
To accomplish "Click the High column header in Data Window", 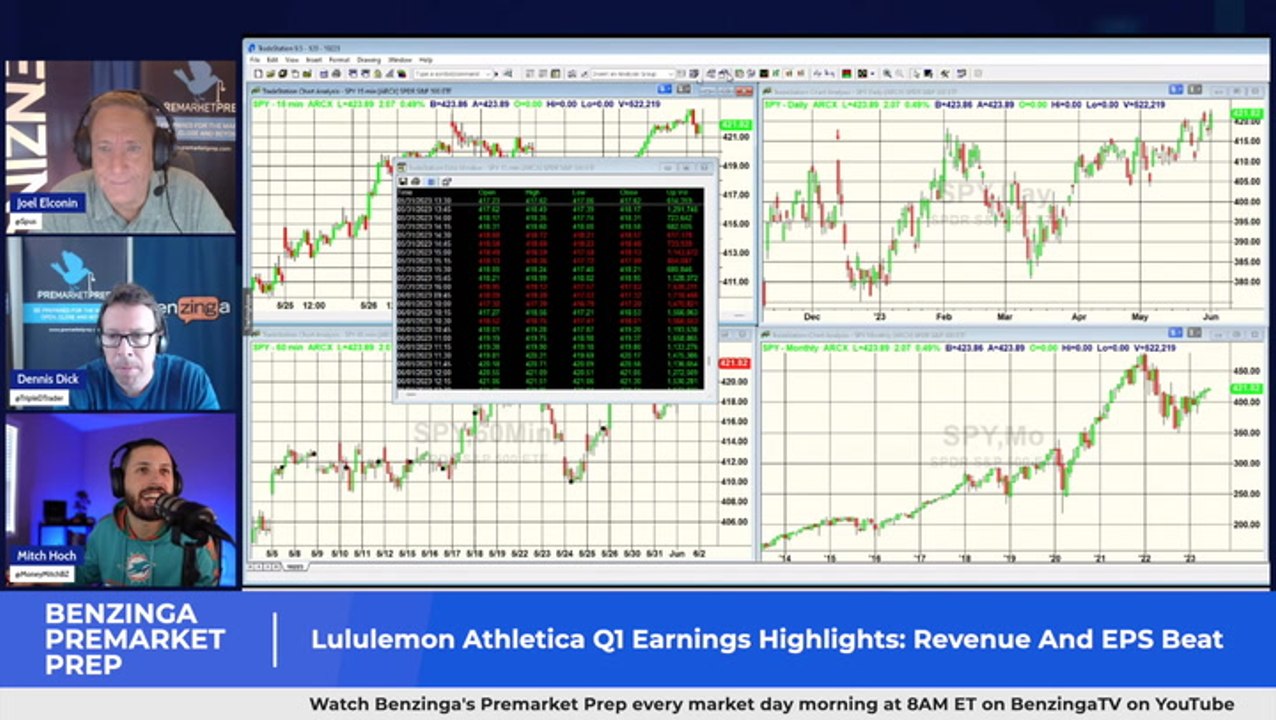I will (532, 192).
